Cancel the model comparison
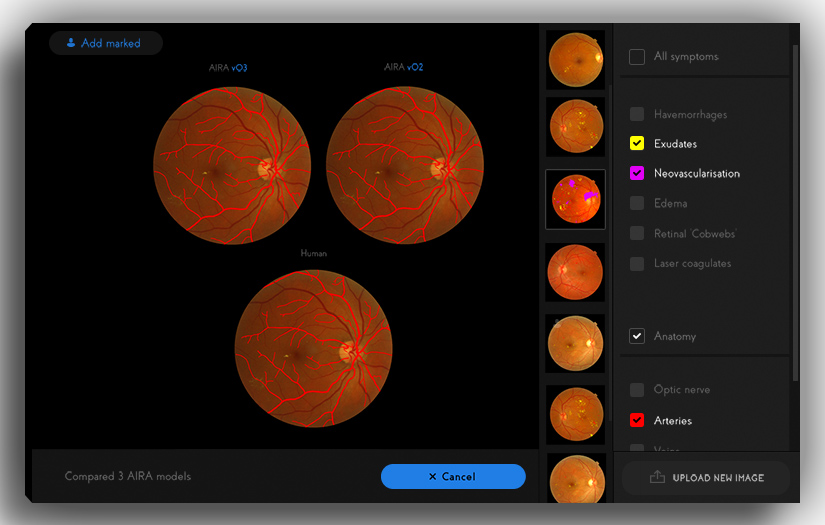The image size is (825, 525). point(453,477)
